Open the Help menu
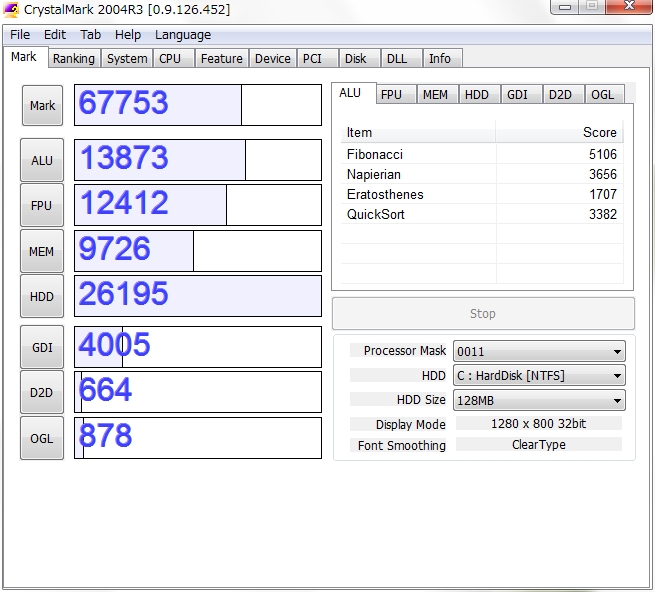655x592 pixels. tap(128, 35)
